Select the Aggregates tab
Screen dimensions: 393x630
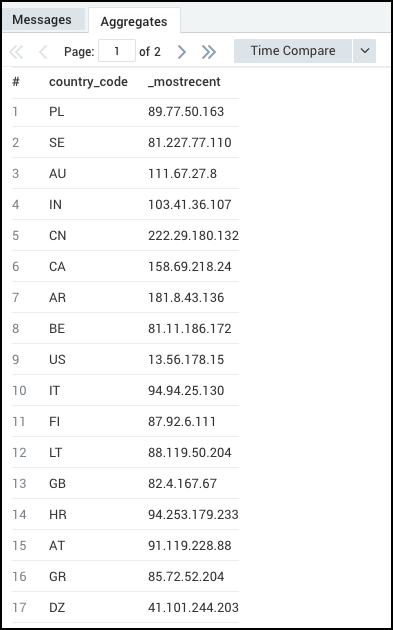[x=134, y=21]
